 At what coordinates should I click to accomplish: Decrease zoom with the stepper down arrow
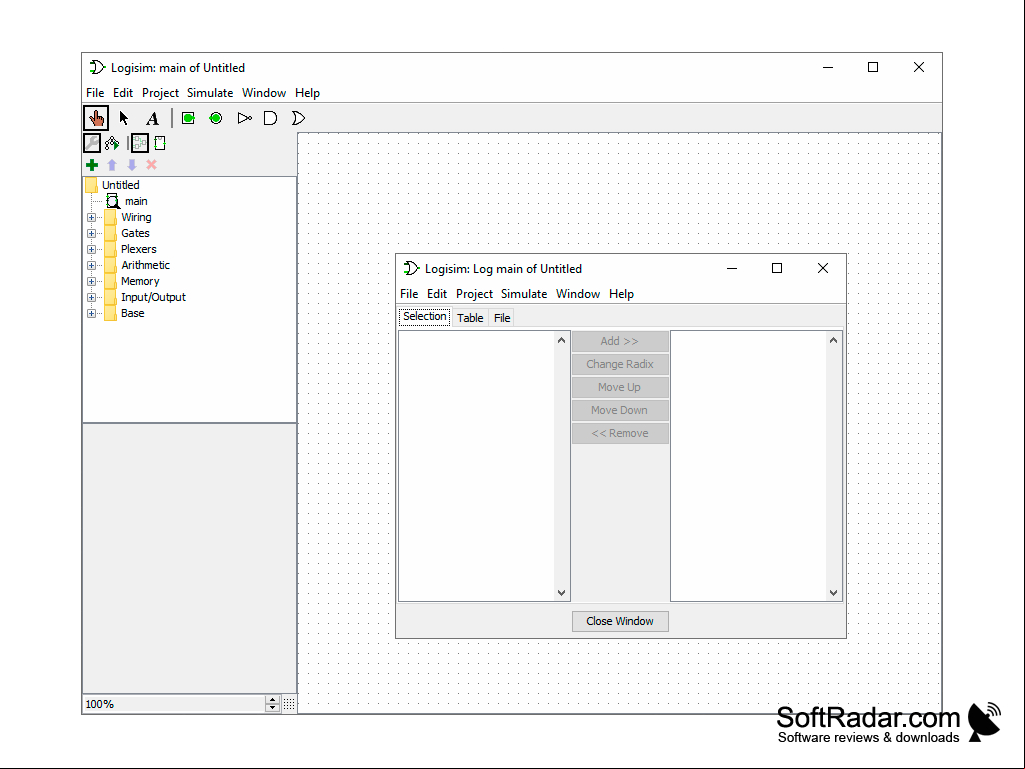coord(273,708)
